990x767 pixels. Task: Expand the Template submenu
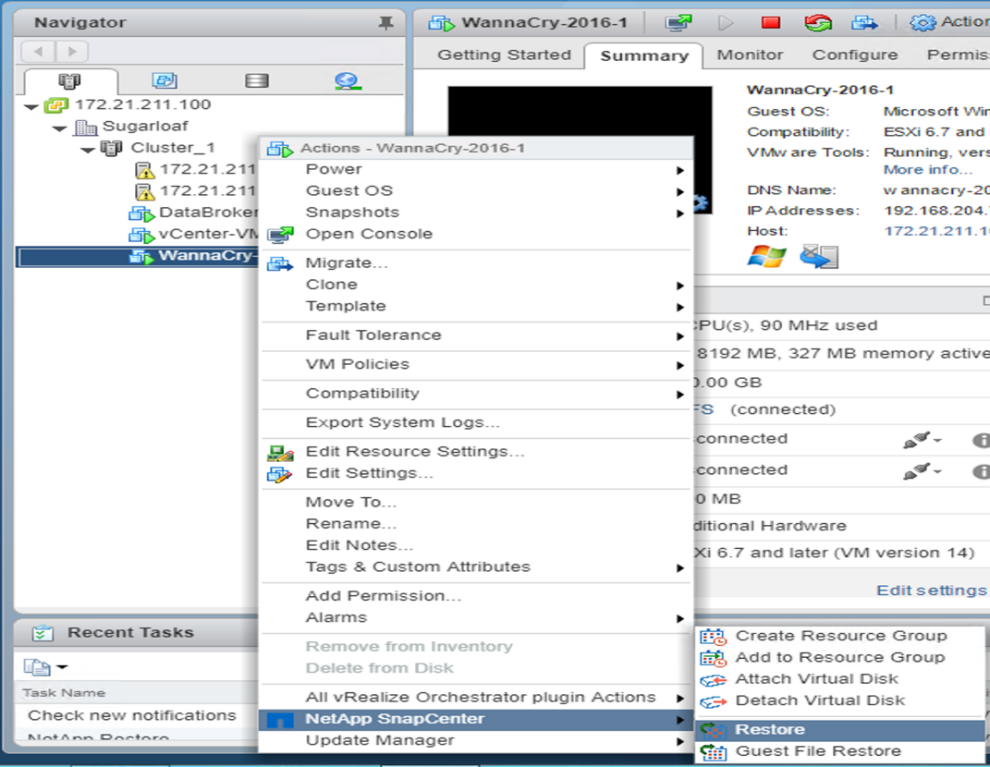click(477, 306)
